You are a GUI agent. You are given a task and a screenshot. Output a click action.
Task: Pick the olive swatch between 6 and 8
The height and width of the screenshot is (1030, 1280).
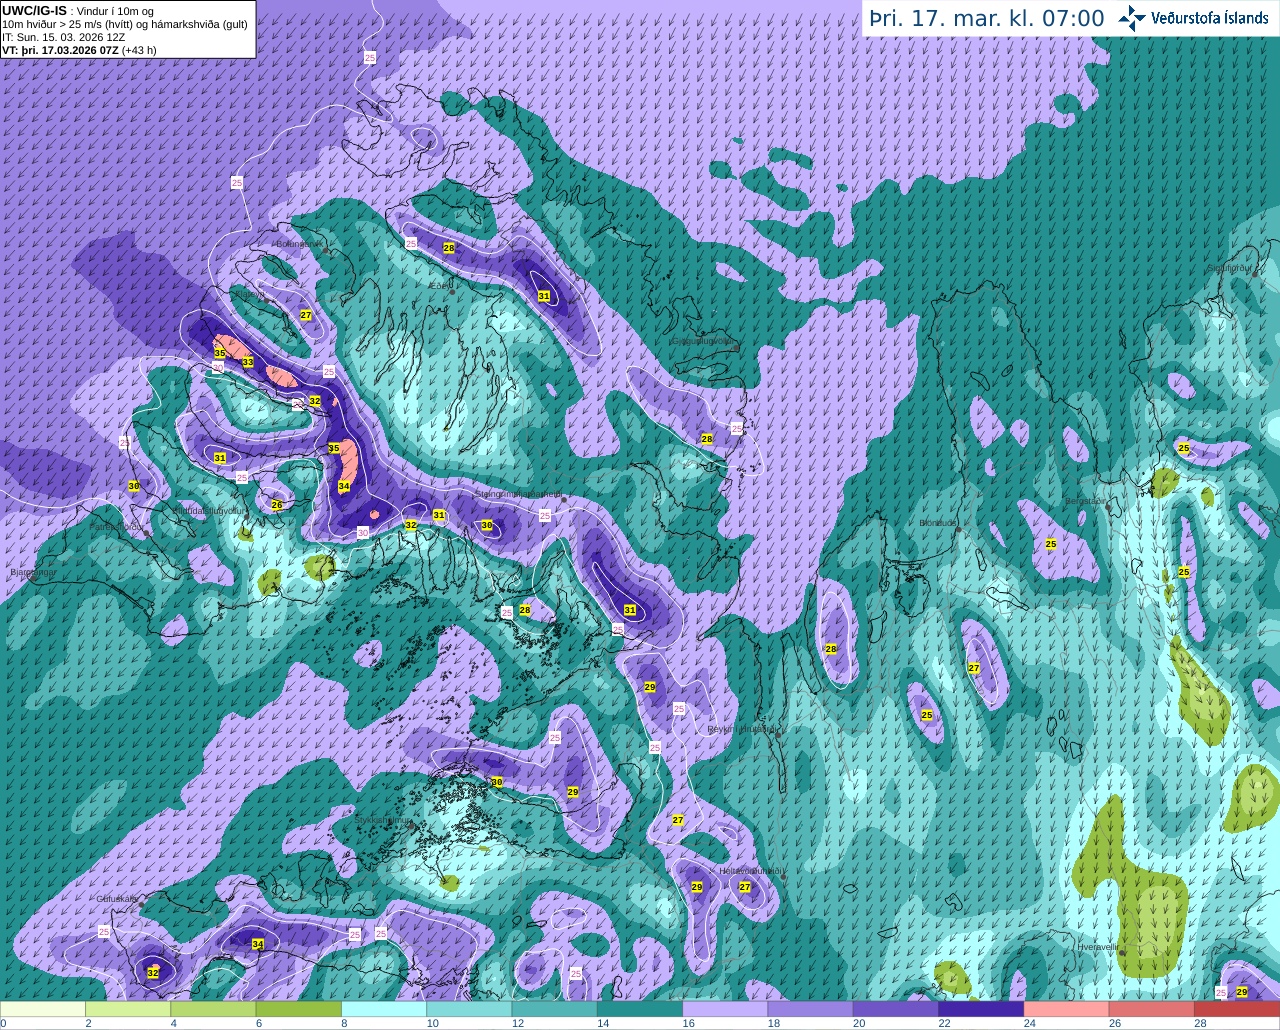tap(298, 1008)
